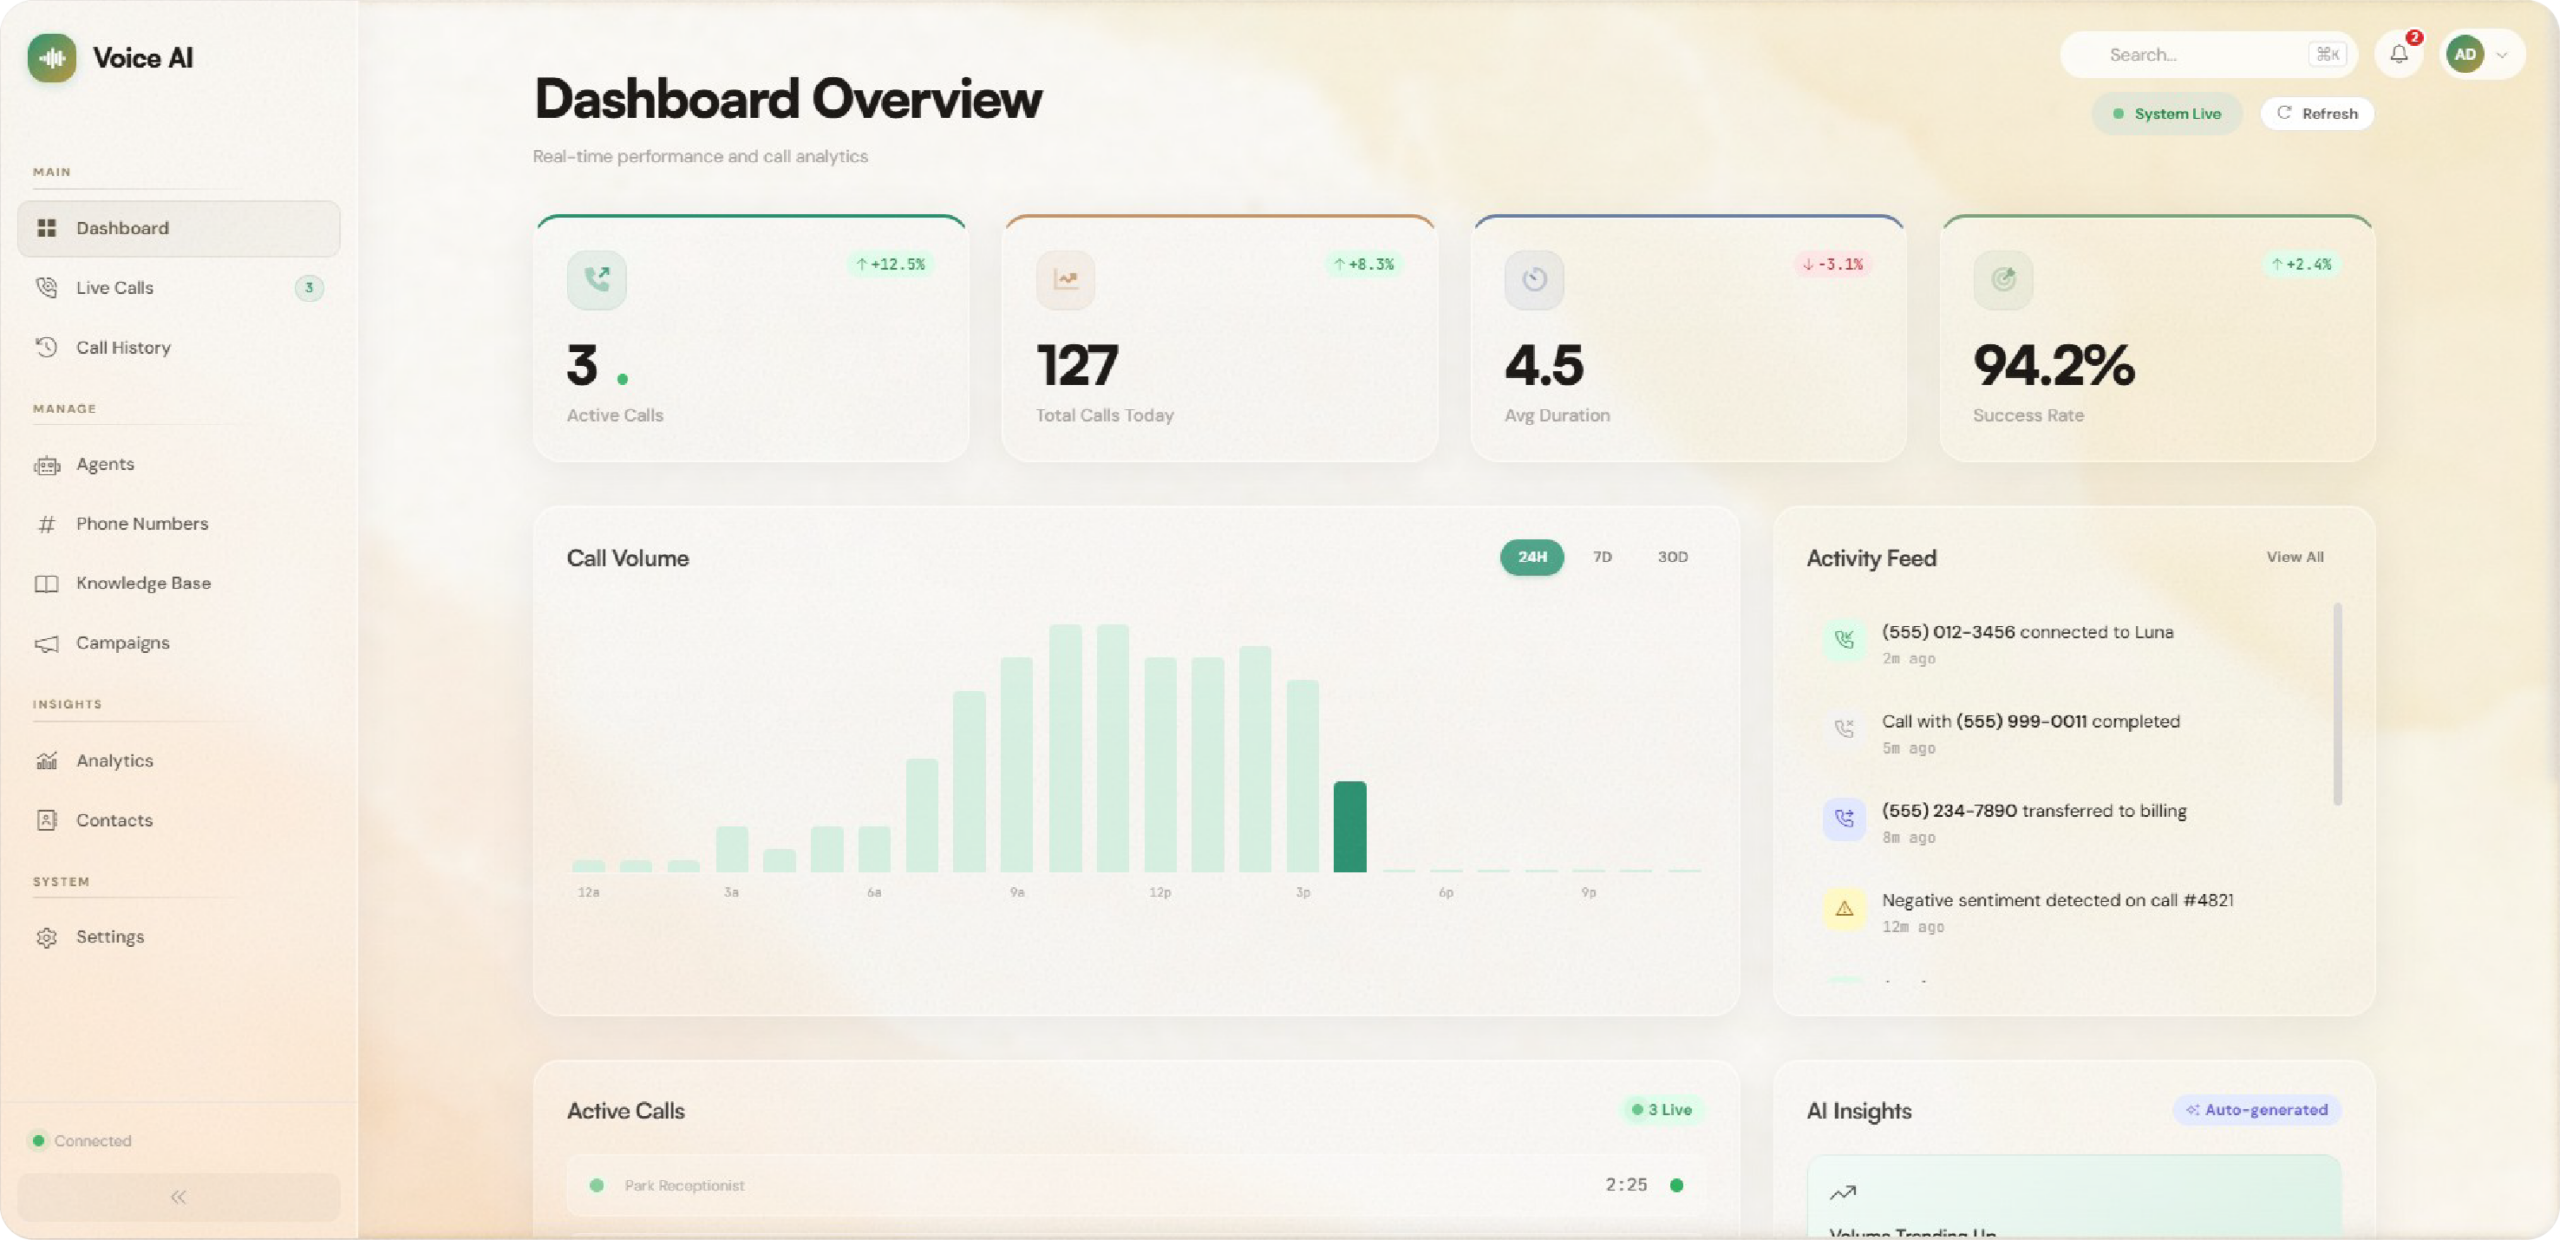Select the 24H time range
The image size is (2560, 1240).
click(1531, 557)
